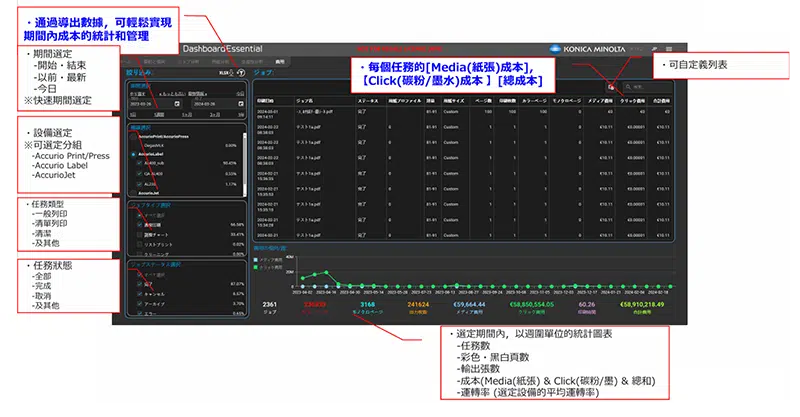This screenshot has height=417, width=800.
Task: Sort by ジョブ名 column header
Action: (304, 101)
